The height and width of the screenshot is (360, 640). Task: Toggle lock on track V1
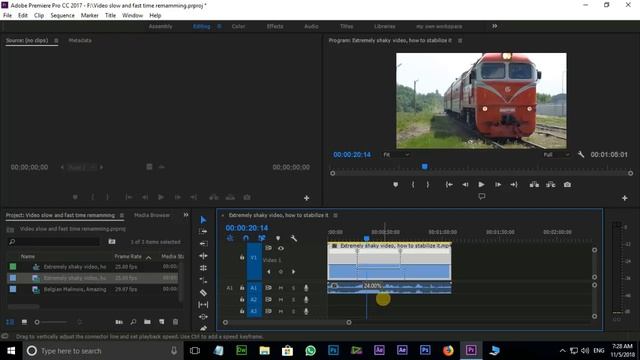tap(242, 258)
